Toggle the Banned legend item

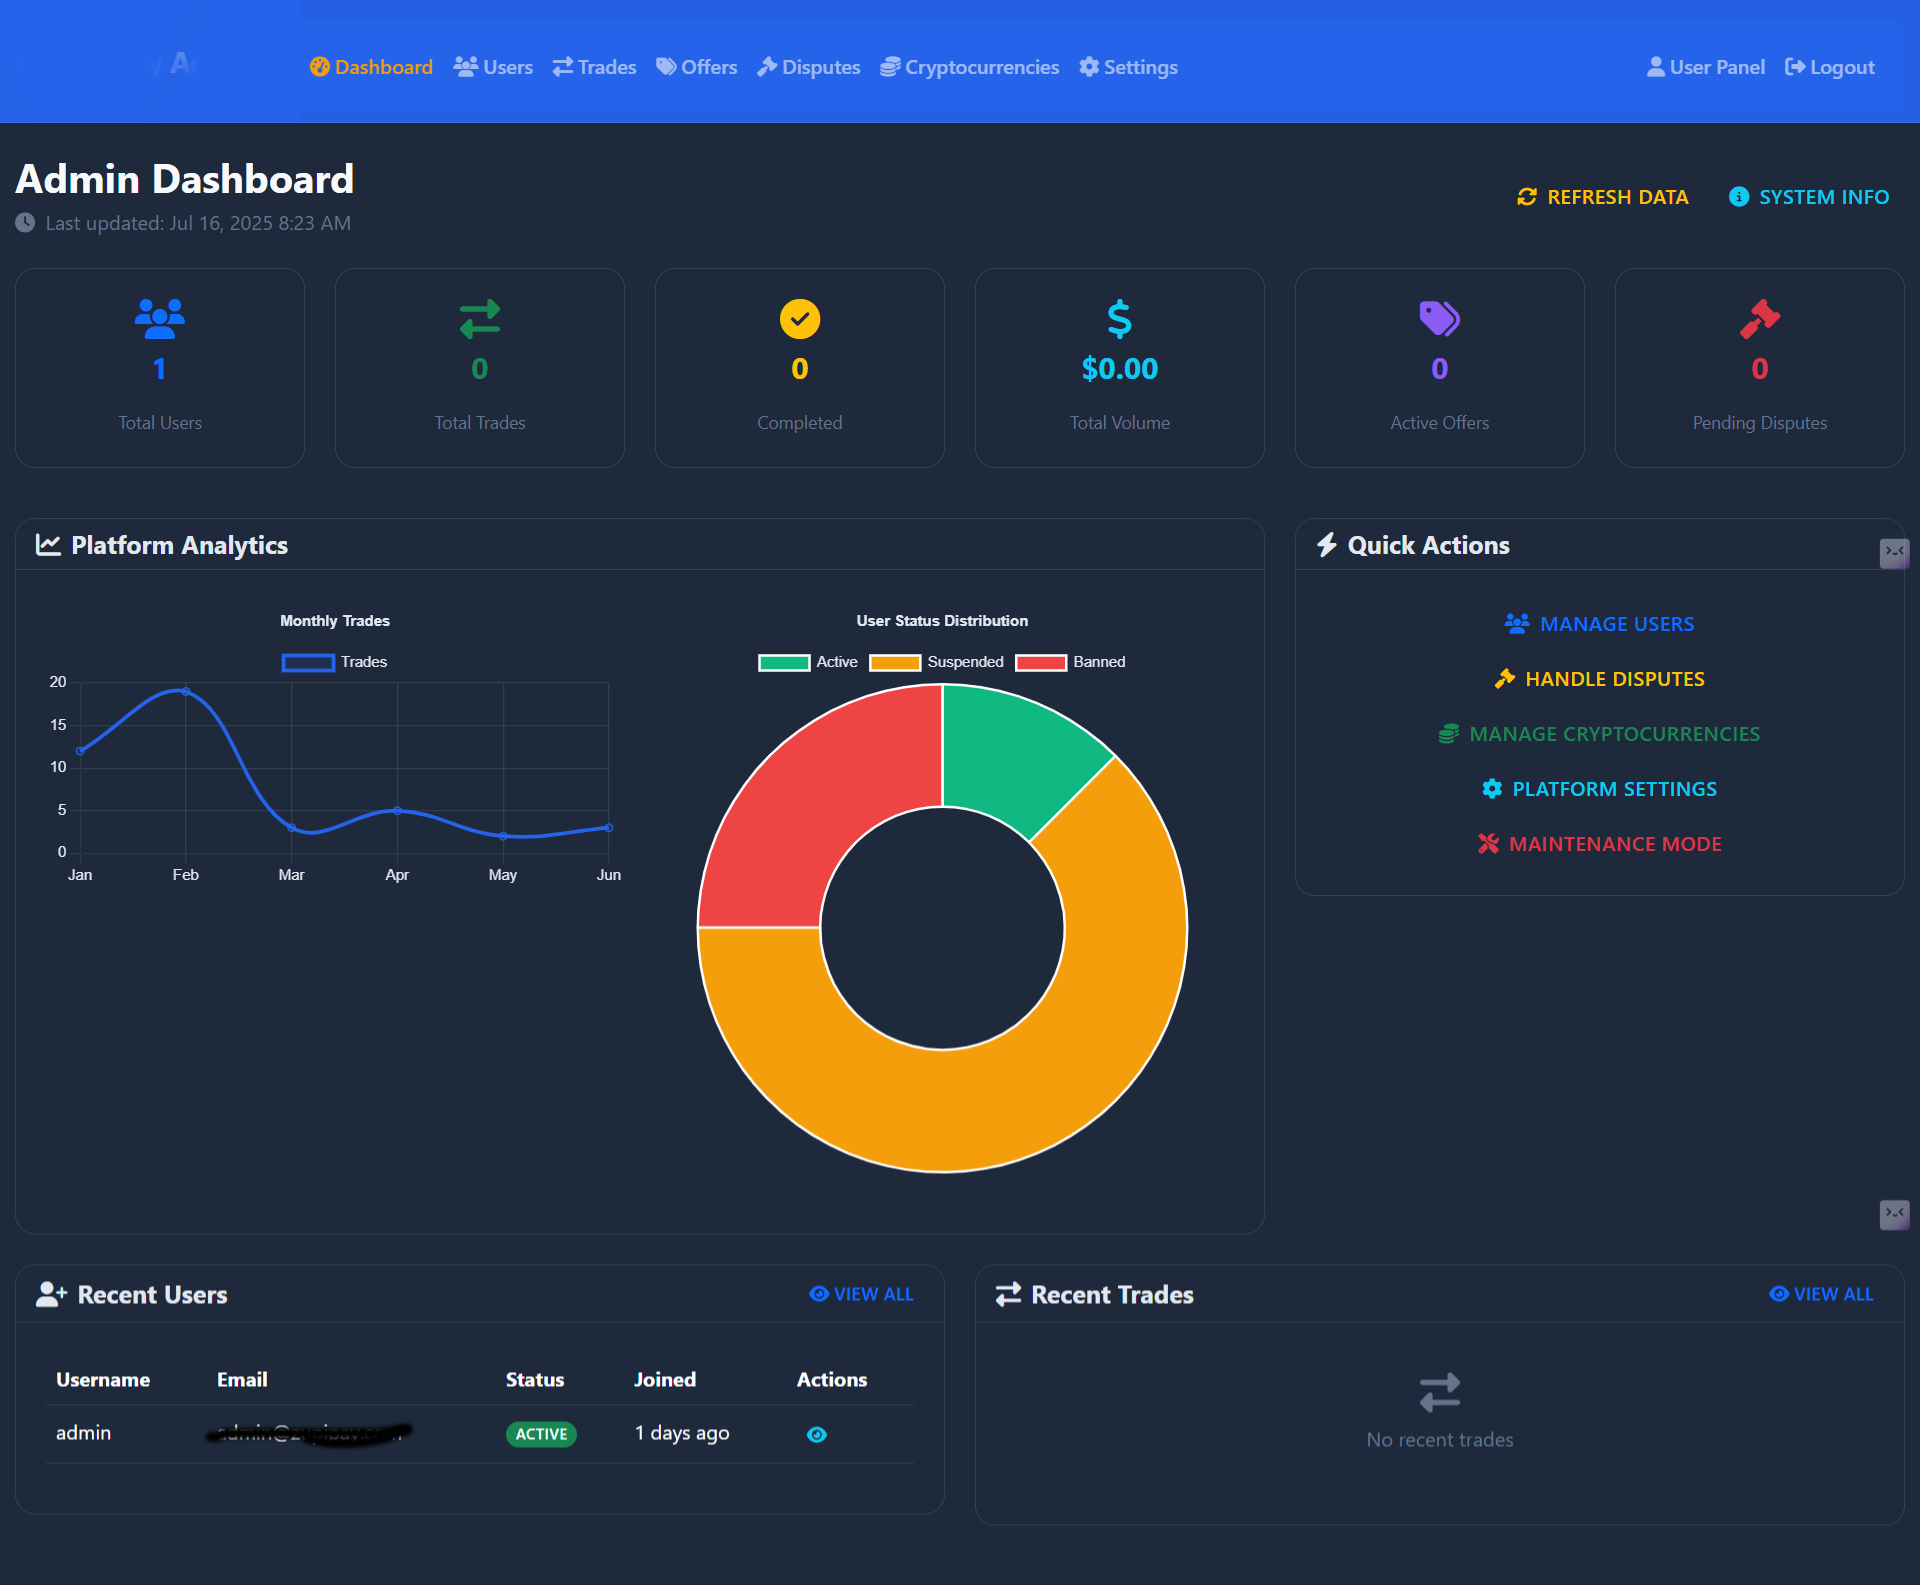click(x=1070, y=662)
